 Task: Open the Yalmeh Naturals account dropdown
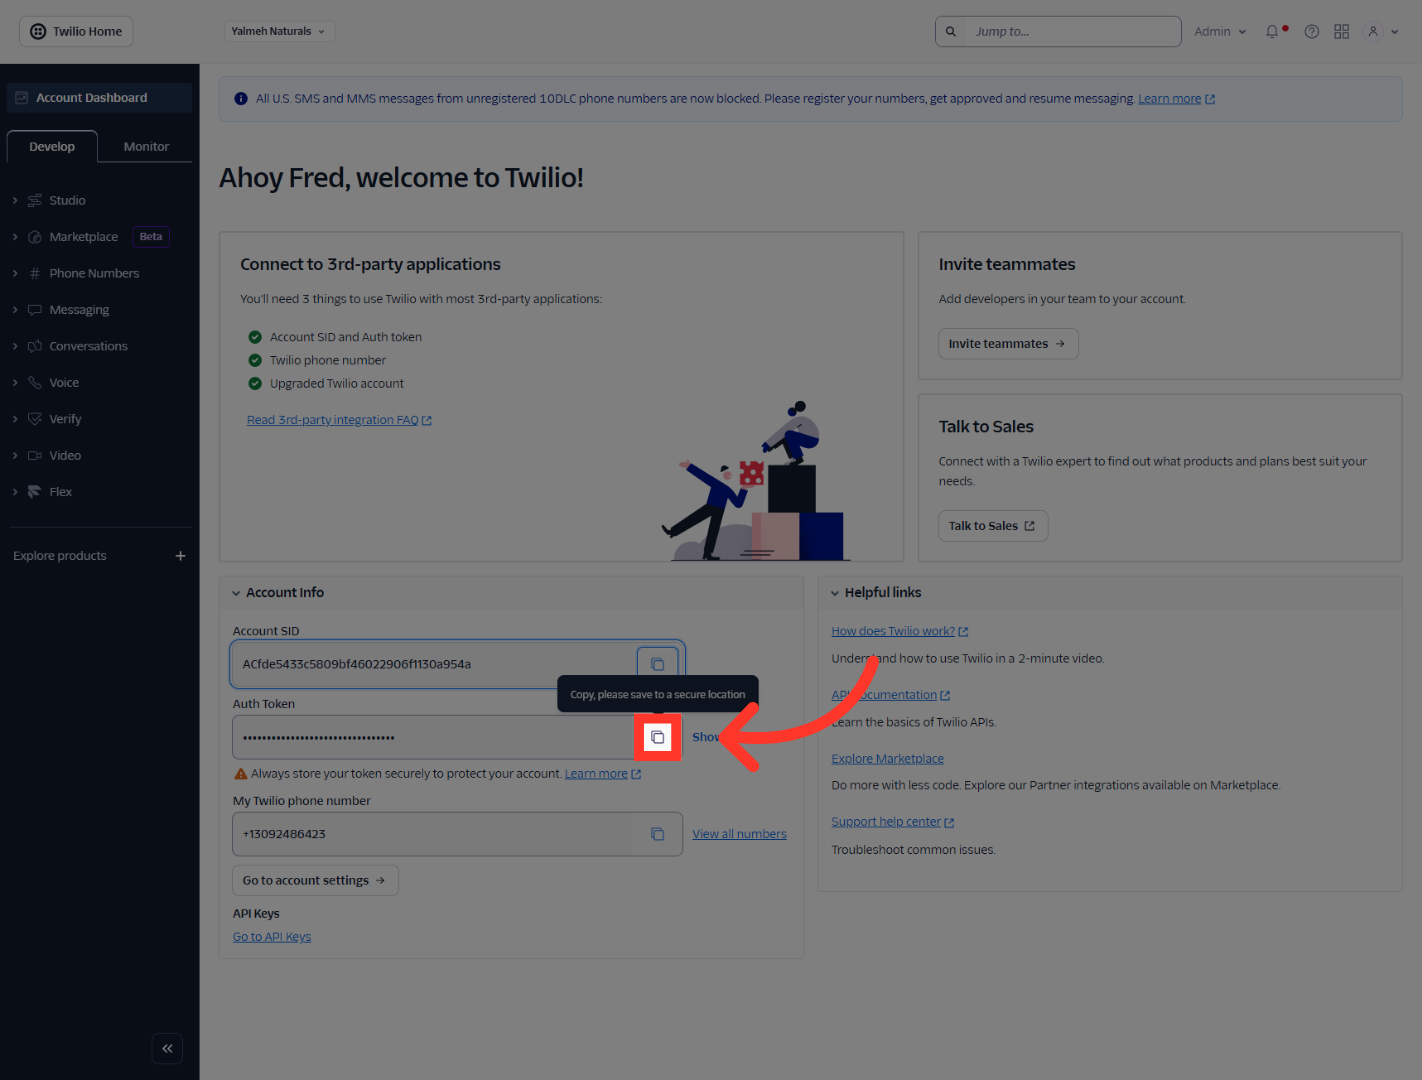click(x=279, y=31)
